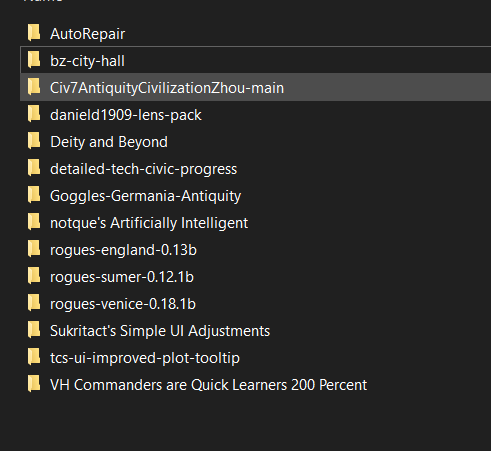Select the rogues-england-0.13b name text

[x=123, y=250]
